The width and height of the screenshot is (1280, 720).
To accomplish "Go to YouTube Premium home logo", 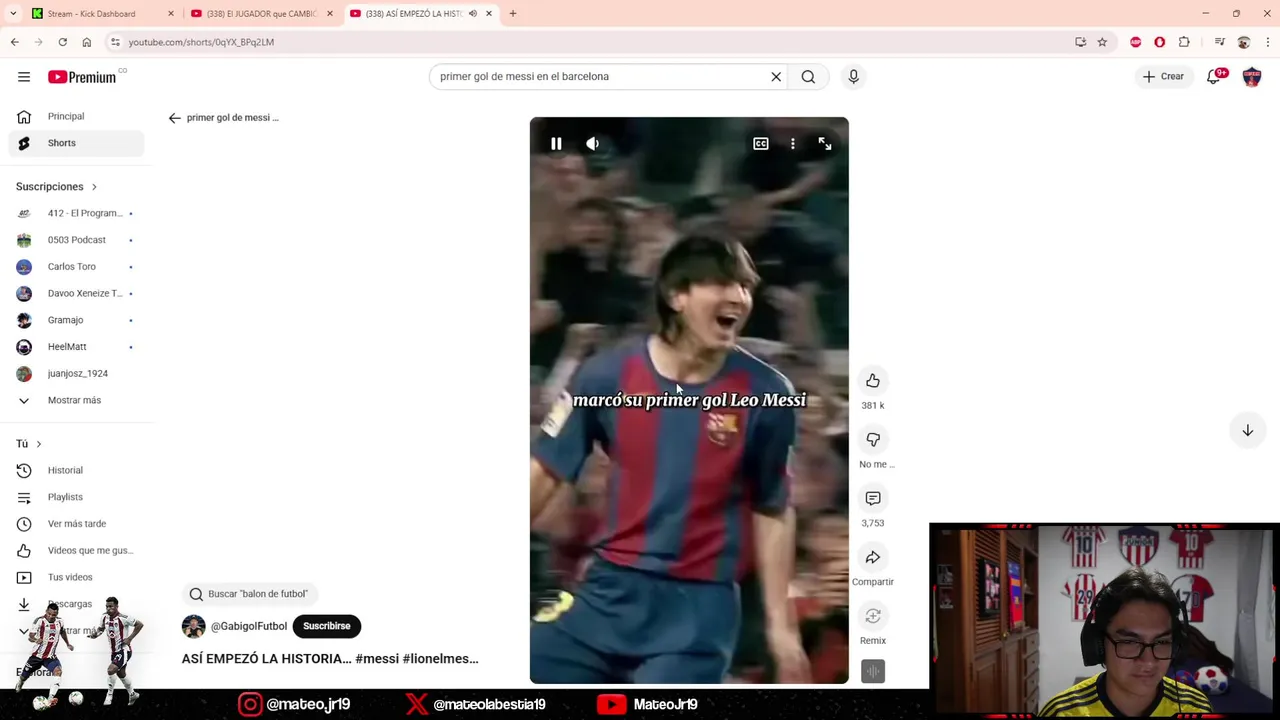I will point(82,77).
